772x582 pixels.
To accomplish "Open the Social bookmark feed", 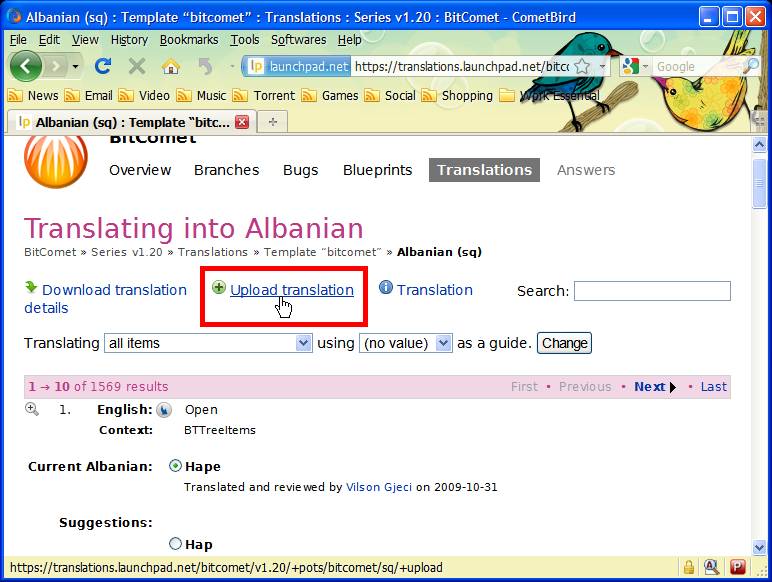I will [390, 96].
